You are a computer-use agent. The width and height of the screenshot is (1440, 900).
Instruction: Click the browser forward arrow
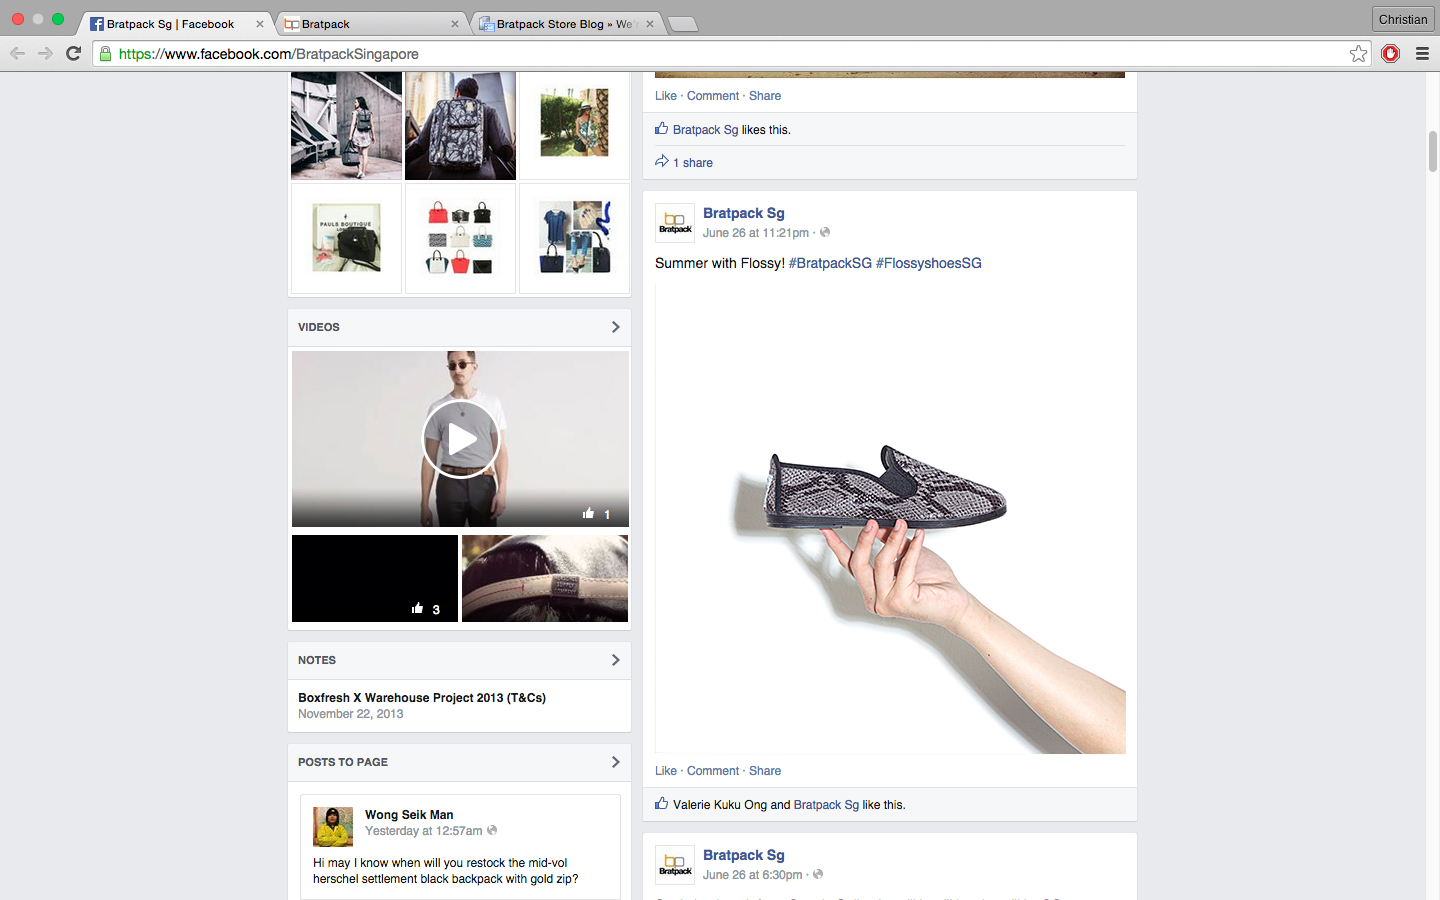pos(45,53)
